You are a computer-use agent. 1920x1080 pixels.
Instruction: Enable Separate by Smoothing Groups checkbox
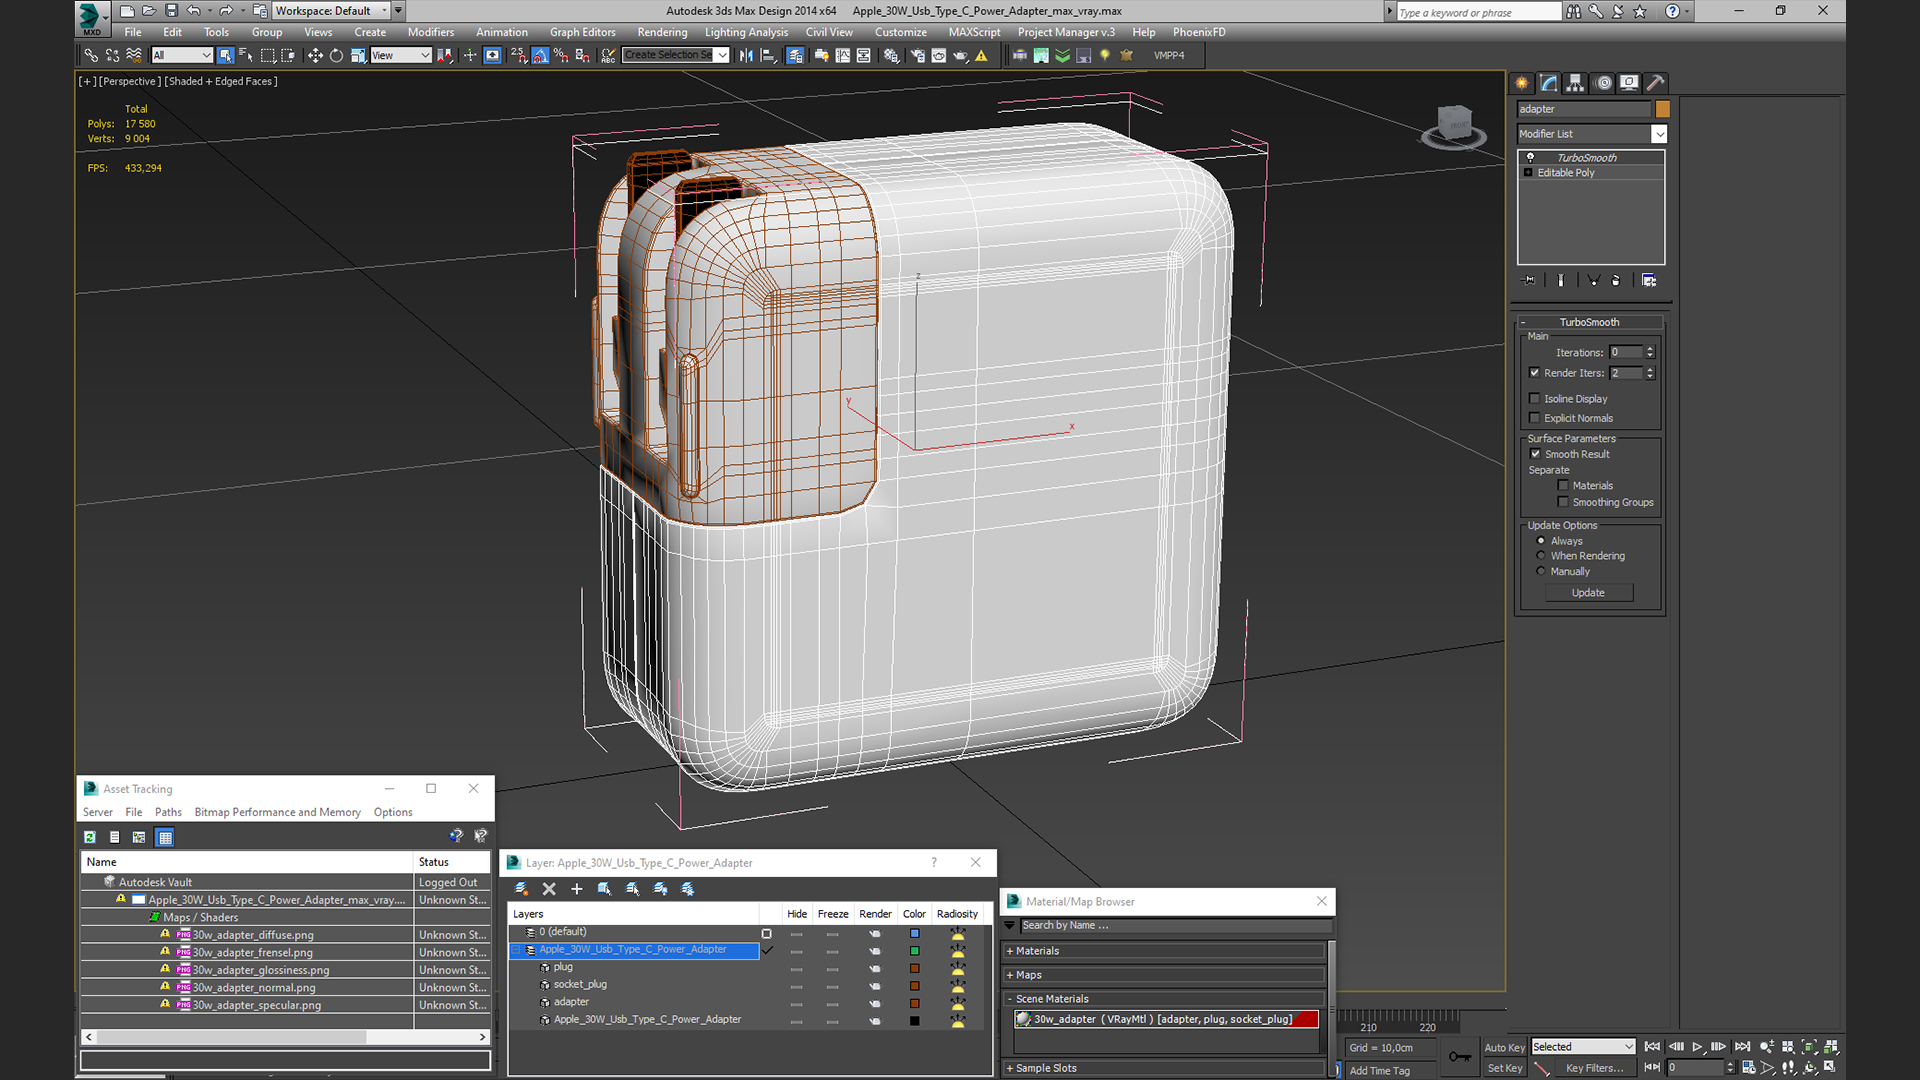1563,502
